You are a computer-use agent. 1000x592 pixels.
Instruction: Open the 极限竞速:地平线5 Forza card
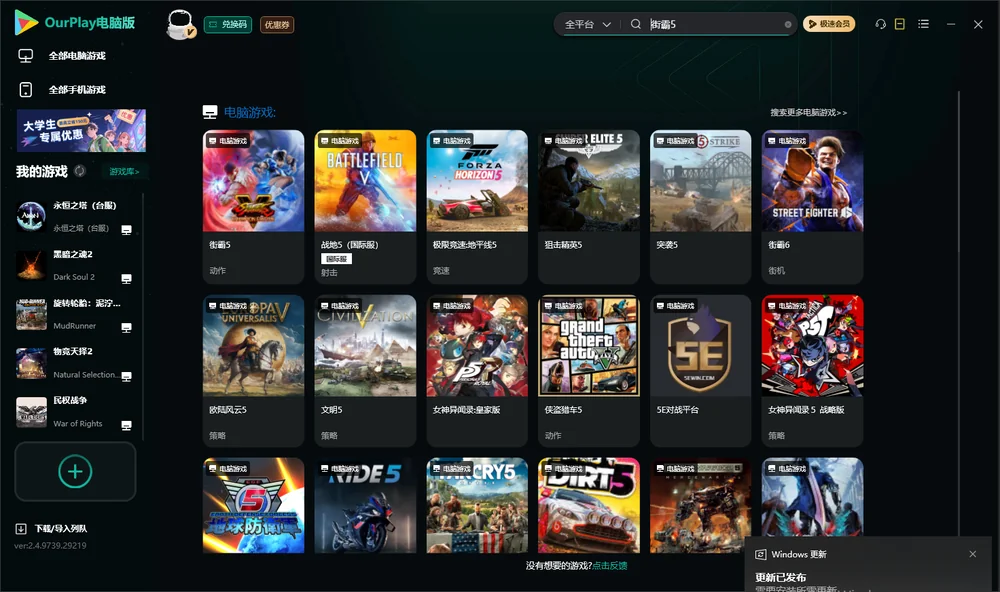(x=477, y=207)
